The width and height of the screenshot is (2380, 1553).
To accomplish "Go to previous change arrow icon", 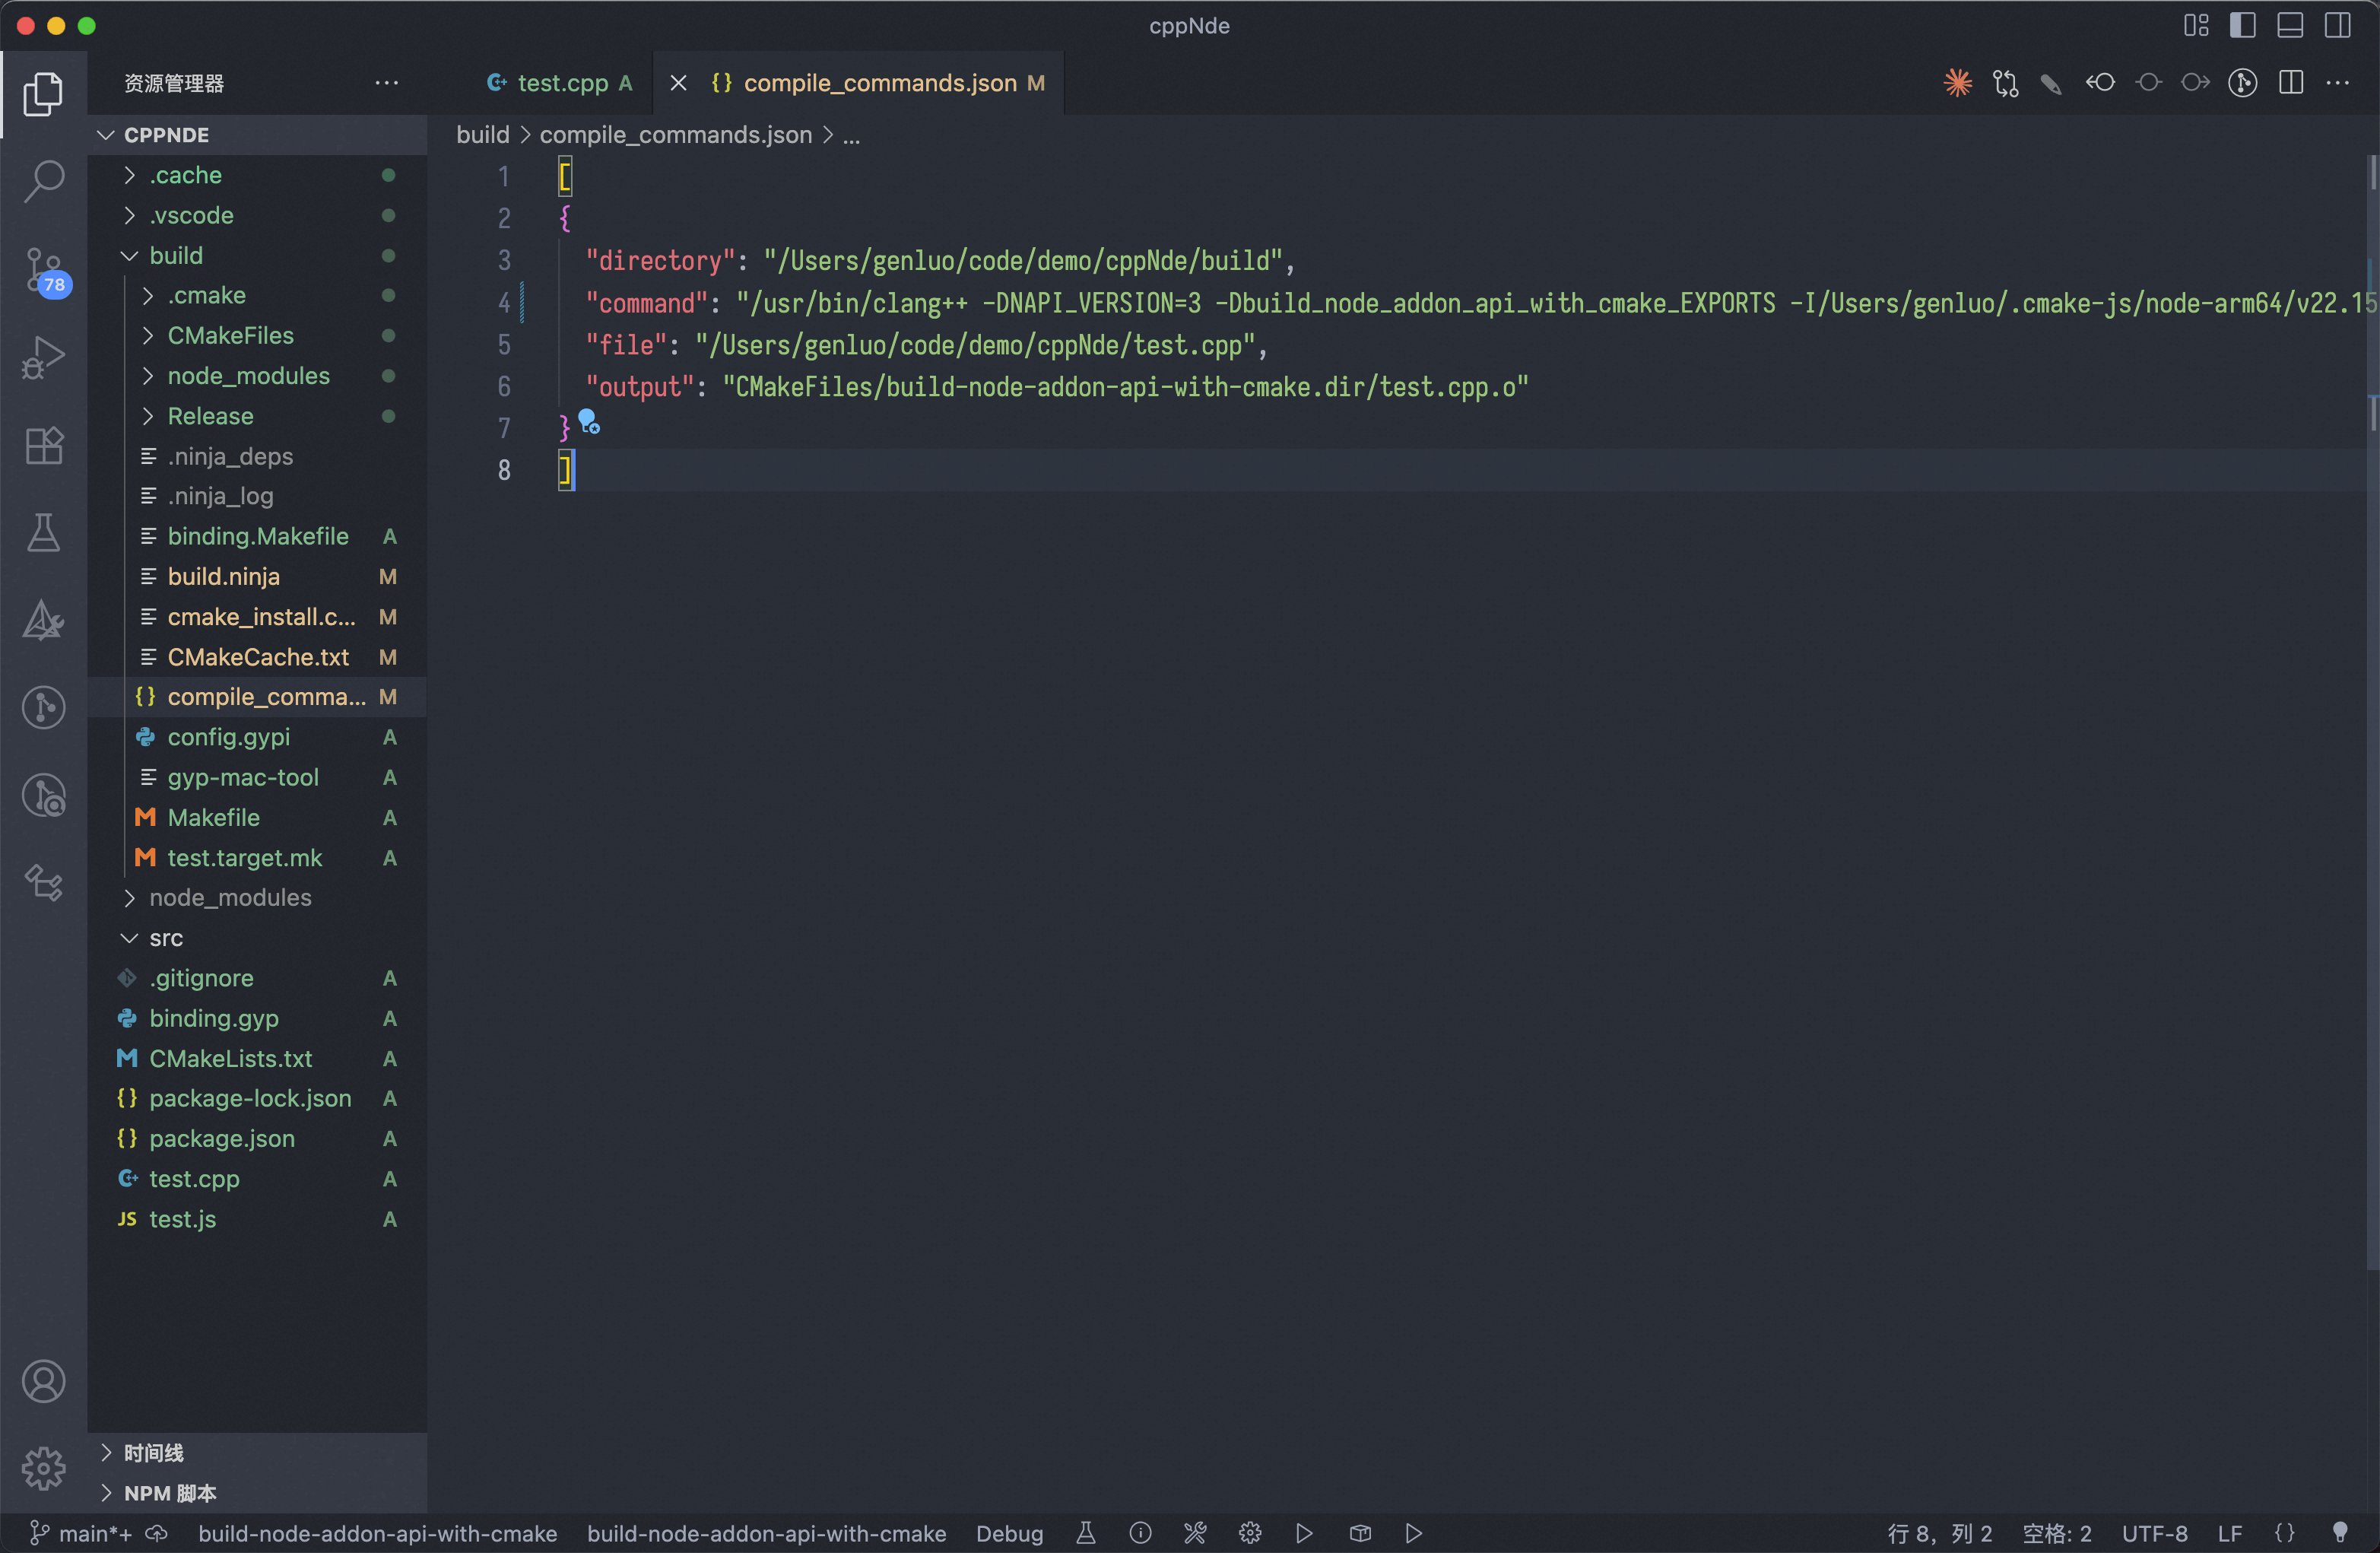I will click(2100, 83).
